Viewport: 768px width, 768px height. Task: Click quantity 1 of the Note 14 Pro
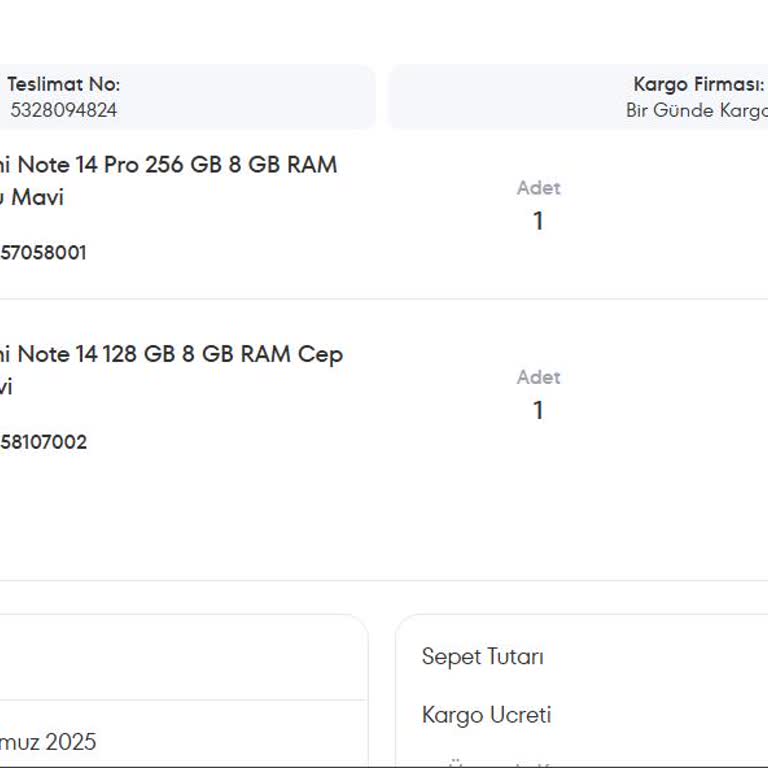(538, 221)
